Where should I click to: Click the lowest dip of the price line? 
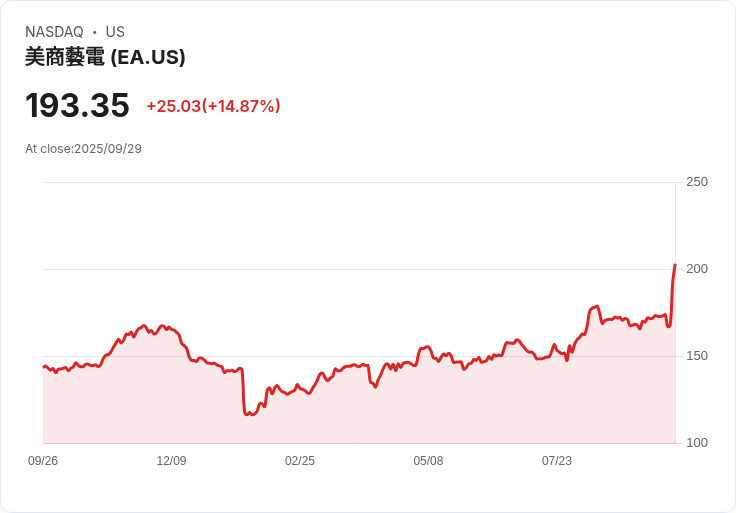coord(247,414)
